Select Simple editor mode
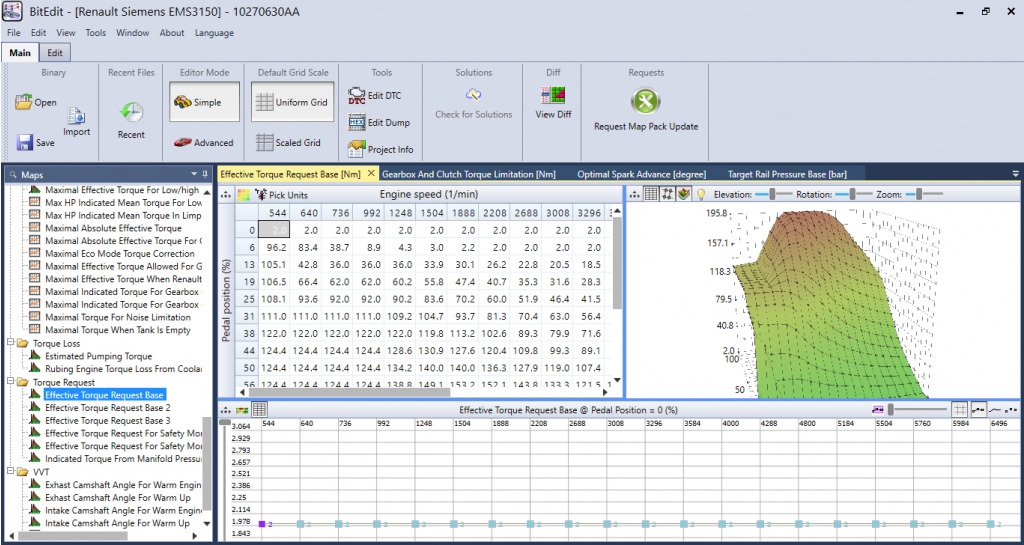 204,102
